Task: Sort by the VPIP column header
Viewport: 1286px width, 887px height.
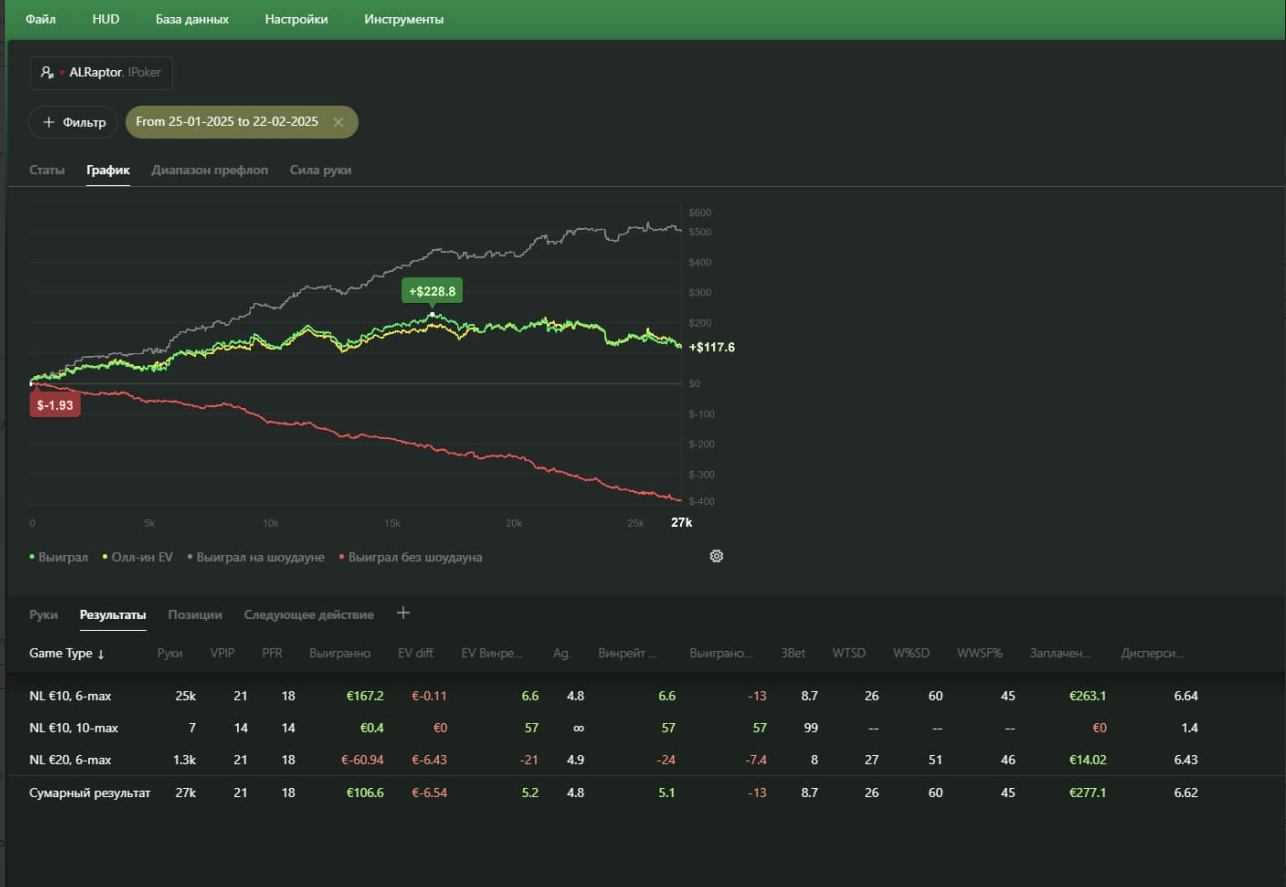Action: [222, 653]
